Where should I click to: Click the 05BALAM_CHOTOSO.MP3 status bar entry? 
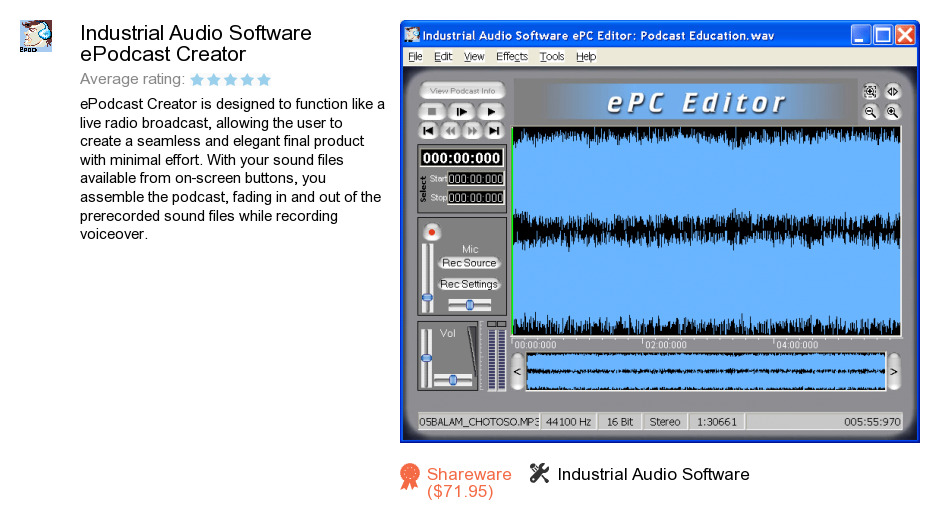[x=479, y=421]
